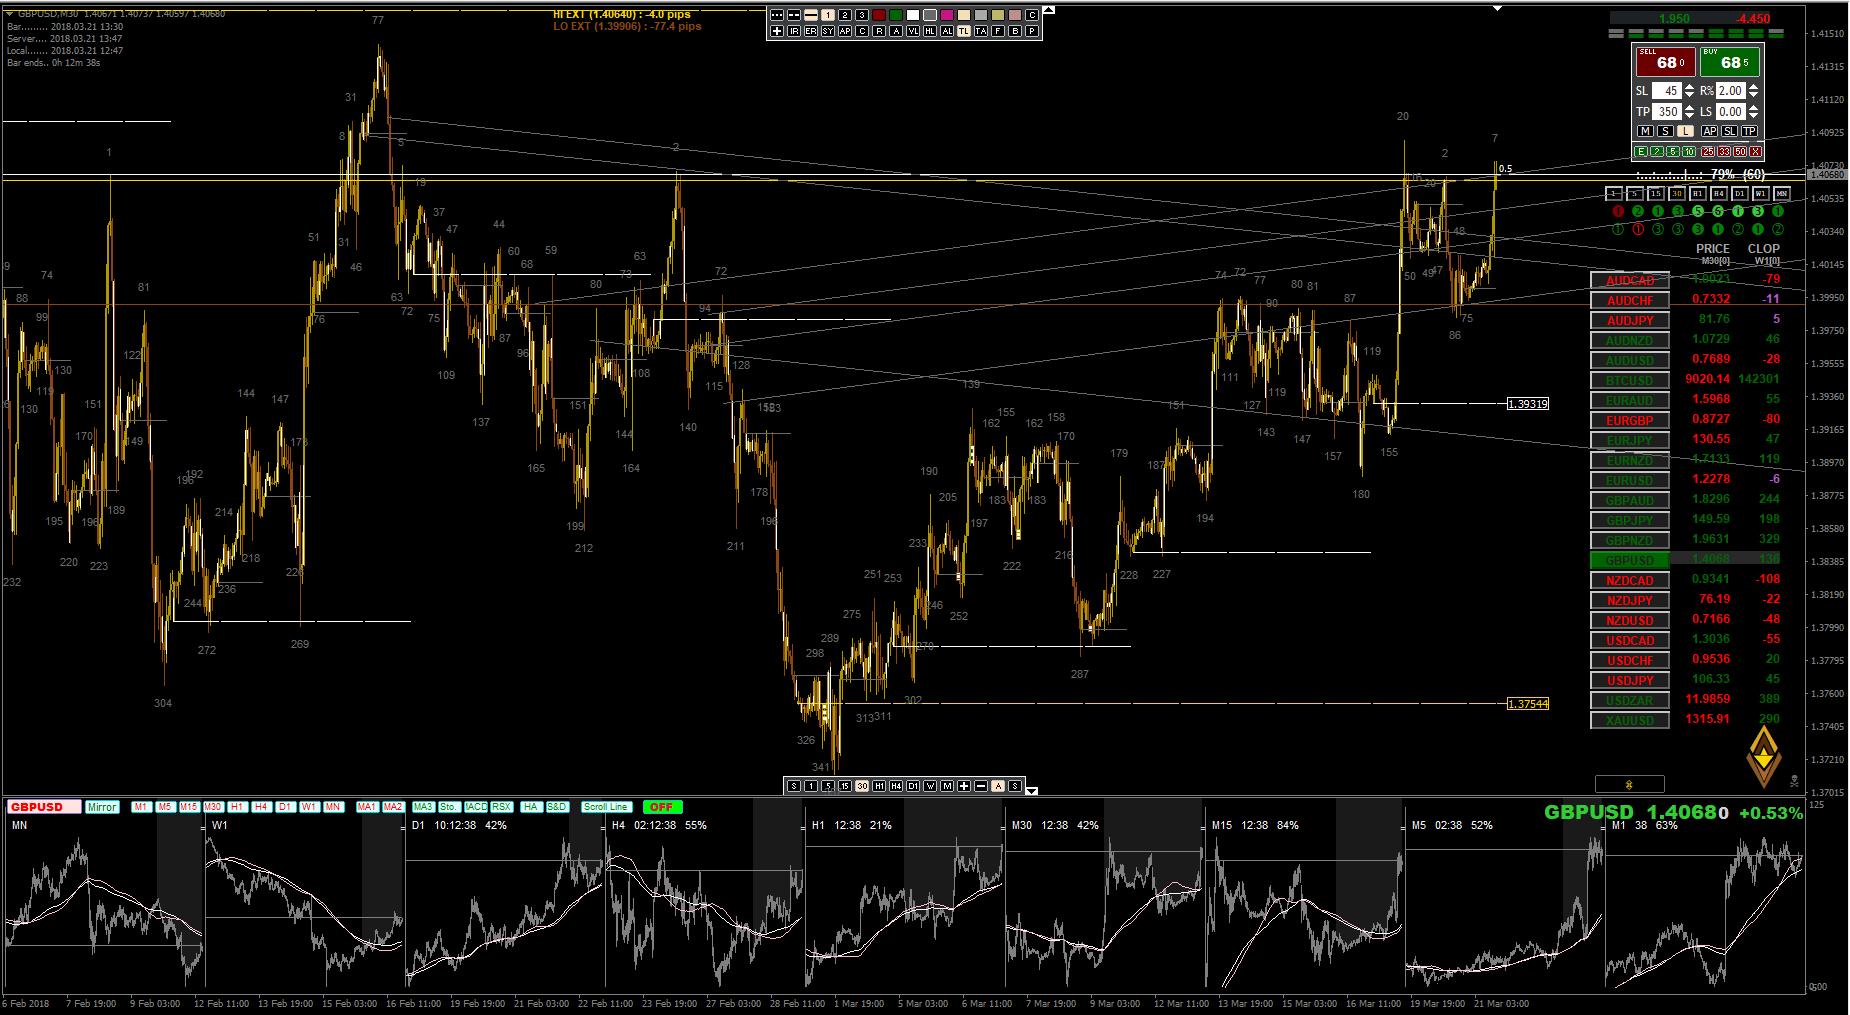Select the TL trendline tool
Screen dimensions: 1850x1015
[x=964, y=31]
